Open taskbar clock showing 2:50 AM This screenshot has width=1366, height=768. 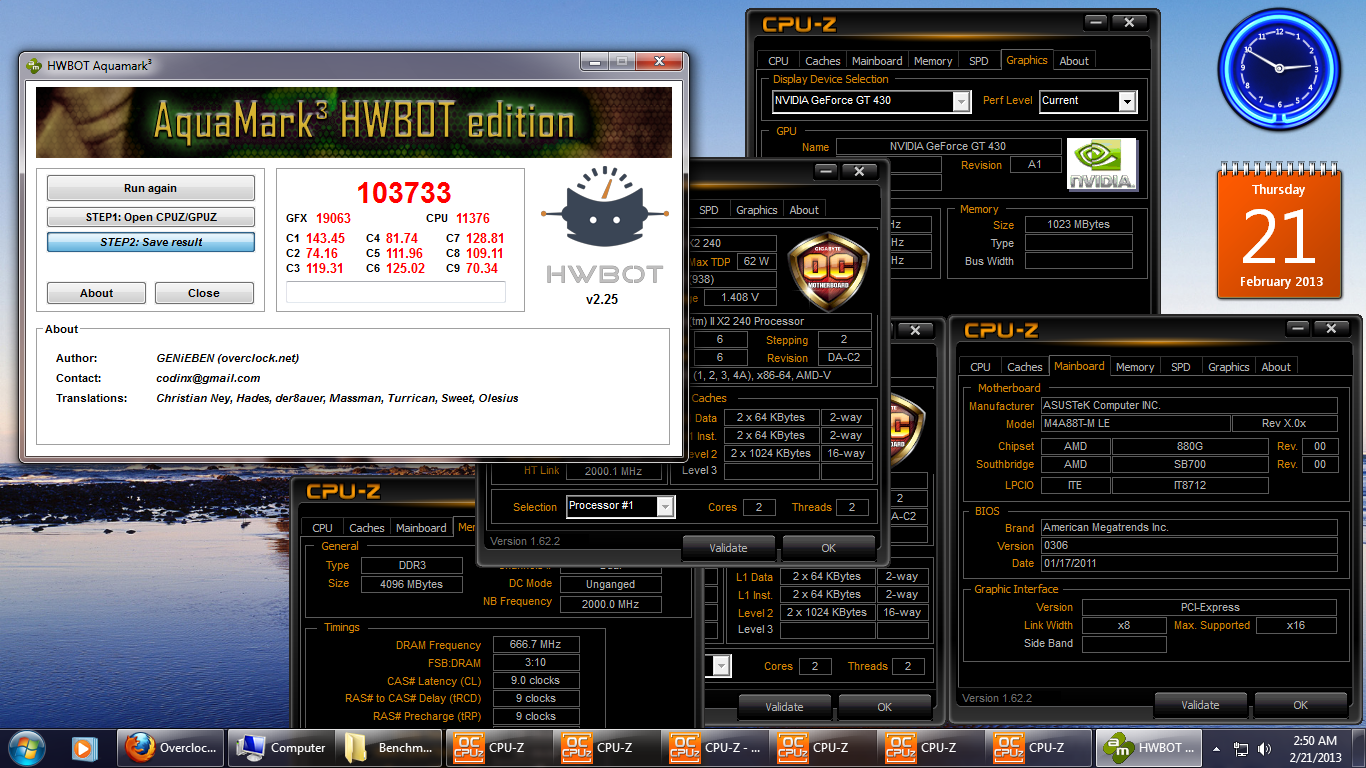[1313, 748]
